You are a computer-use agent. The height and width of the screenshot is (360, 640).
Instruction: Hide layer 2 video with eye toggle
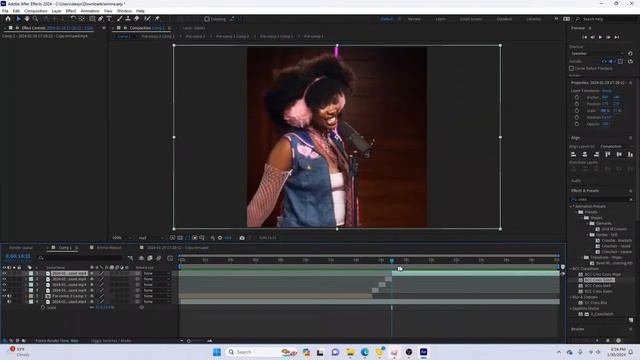[4, 279]
